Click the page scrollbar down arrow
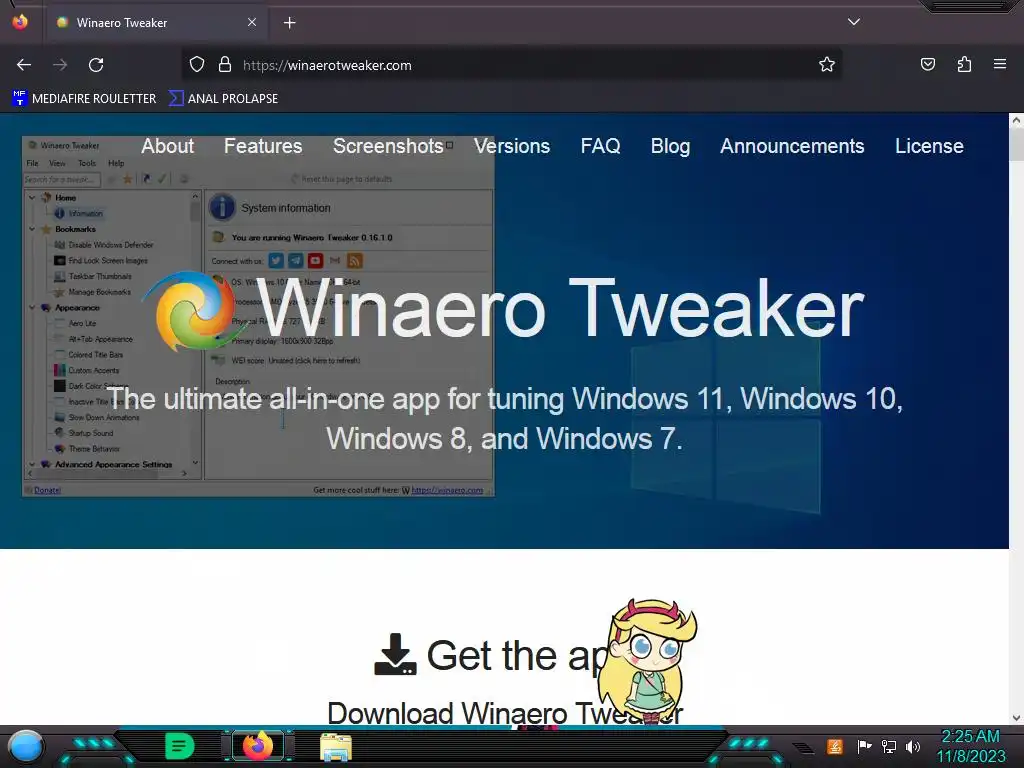 pos(1016,718)
